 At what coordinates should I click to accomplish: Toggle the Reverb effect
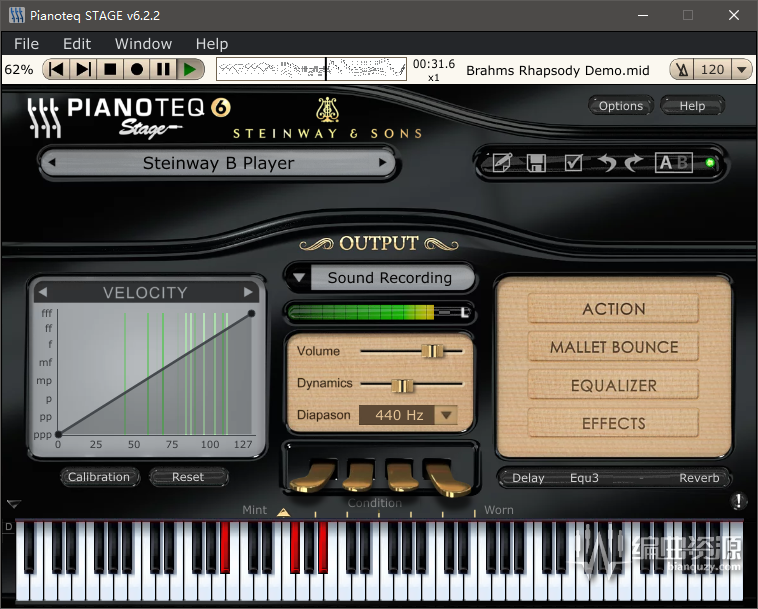[699, 478]
